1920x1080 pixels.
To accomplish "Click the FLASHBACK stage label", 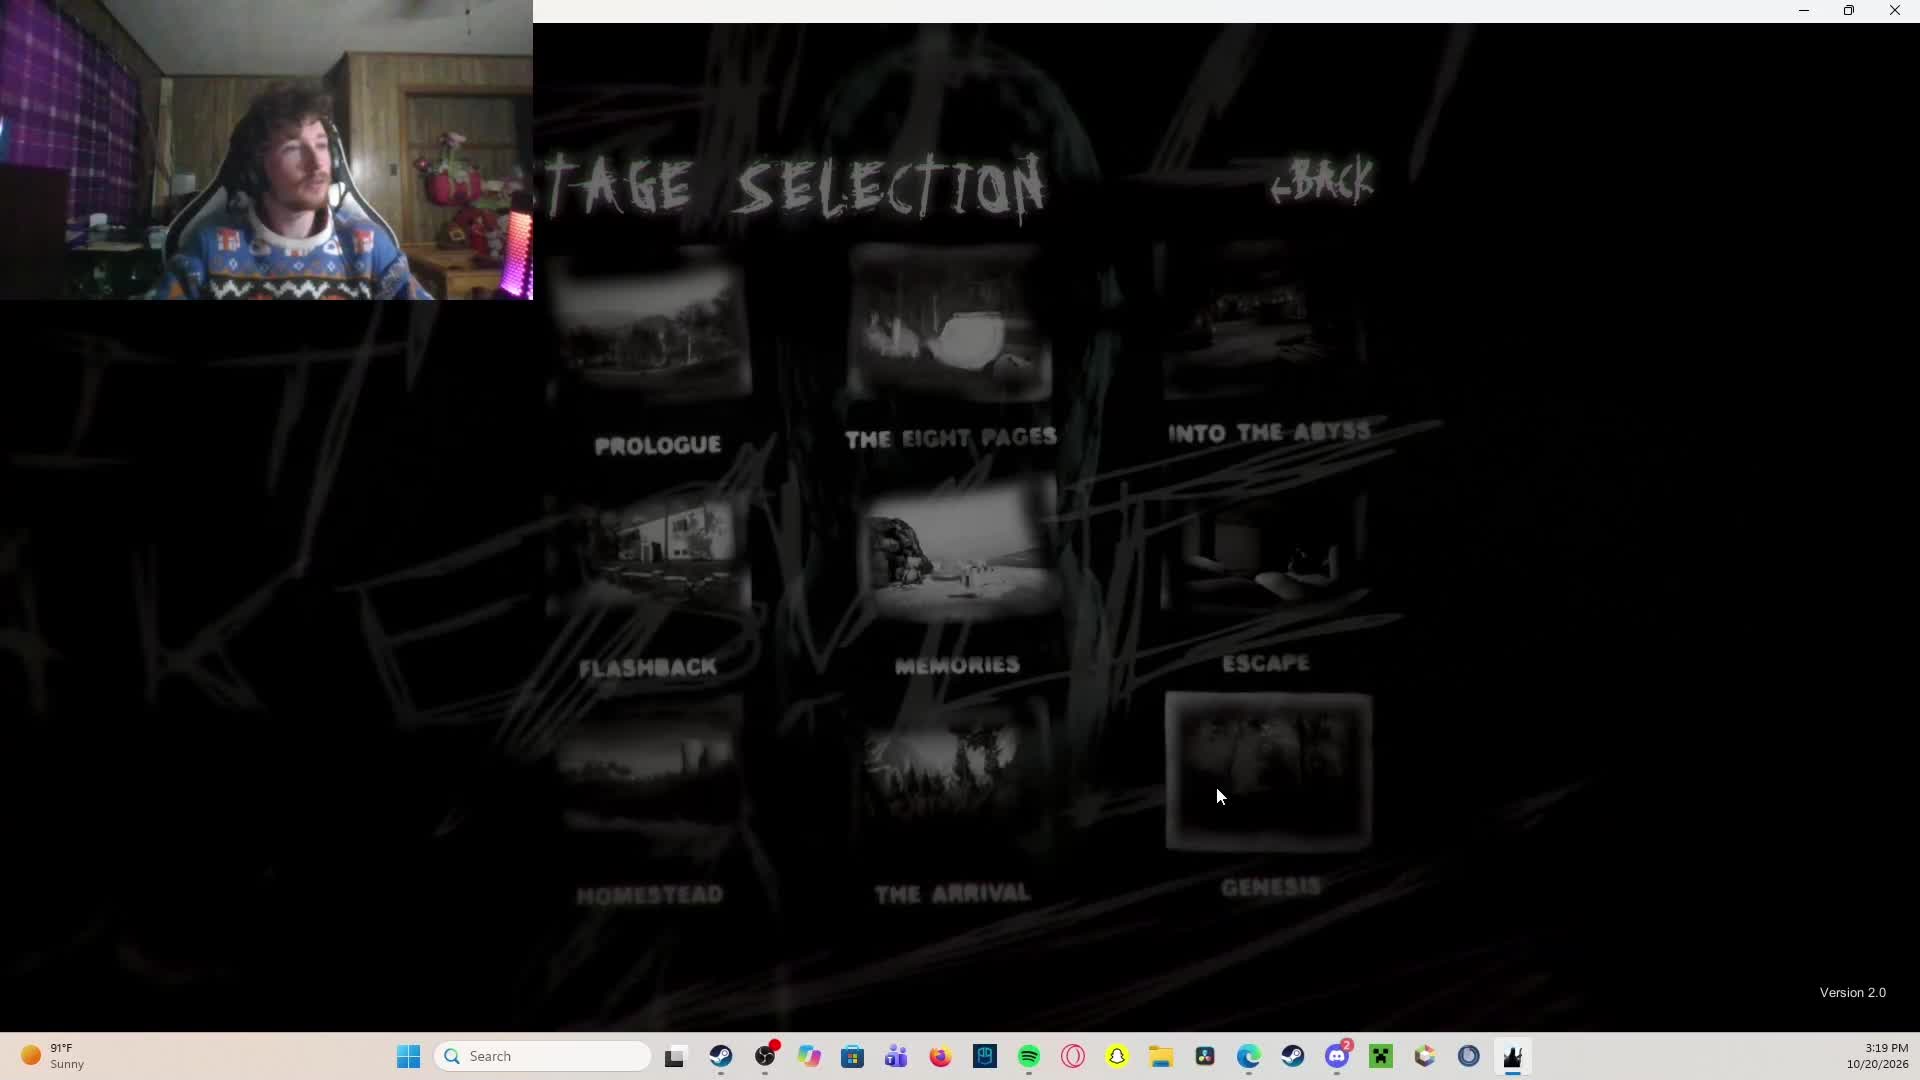I will coord(647,667).
